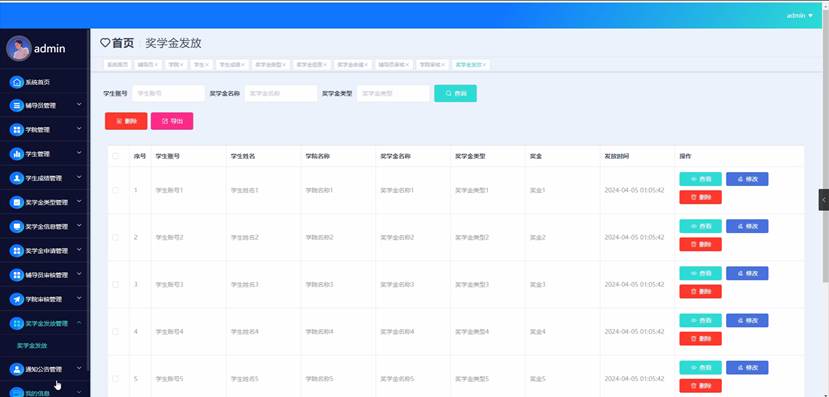Image resolution: width=829 pixels, height=397 pixels.
Task: Click 查看 for row 3
Action: tap(700, 273)
